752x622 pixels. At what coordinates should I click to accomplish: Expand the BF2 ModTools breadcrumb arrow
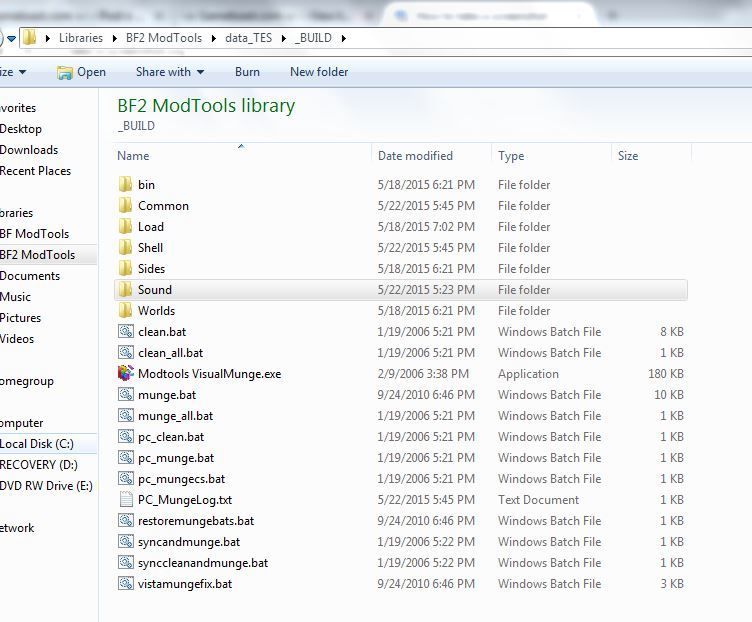(214, 38)
